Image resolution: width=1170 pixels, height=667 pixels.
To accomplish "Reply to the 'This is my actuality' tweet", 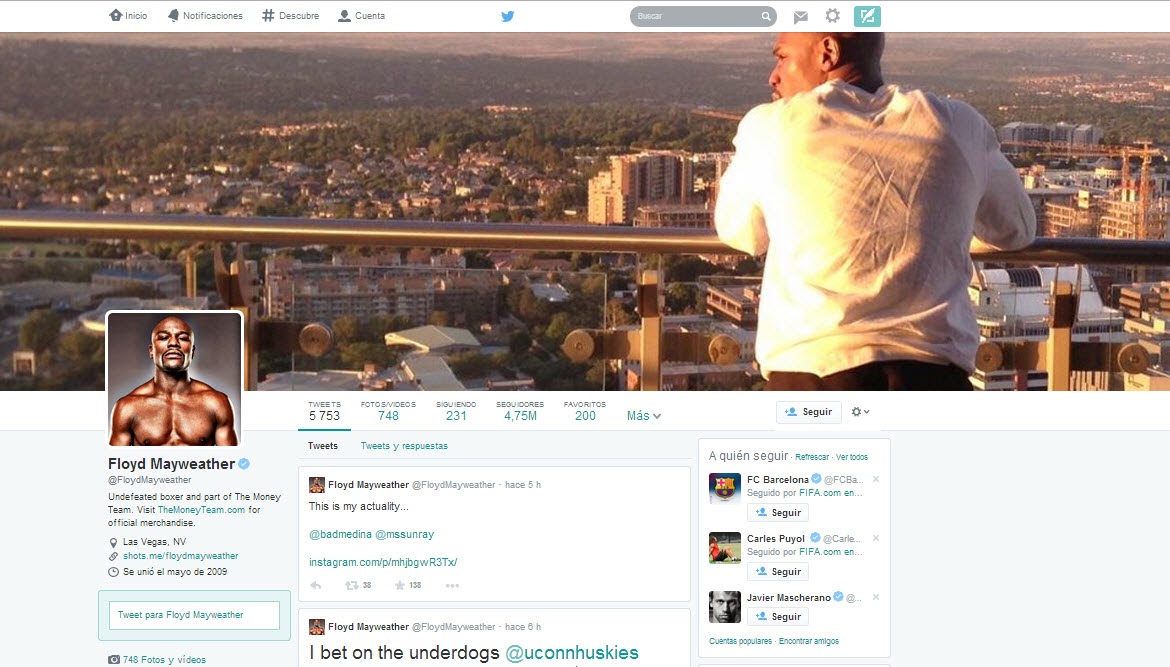I will point(316,585).
